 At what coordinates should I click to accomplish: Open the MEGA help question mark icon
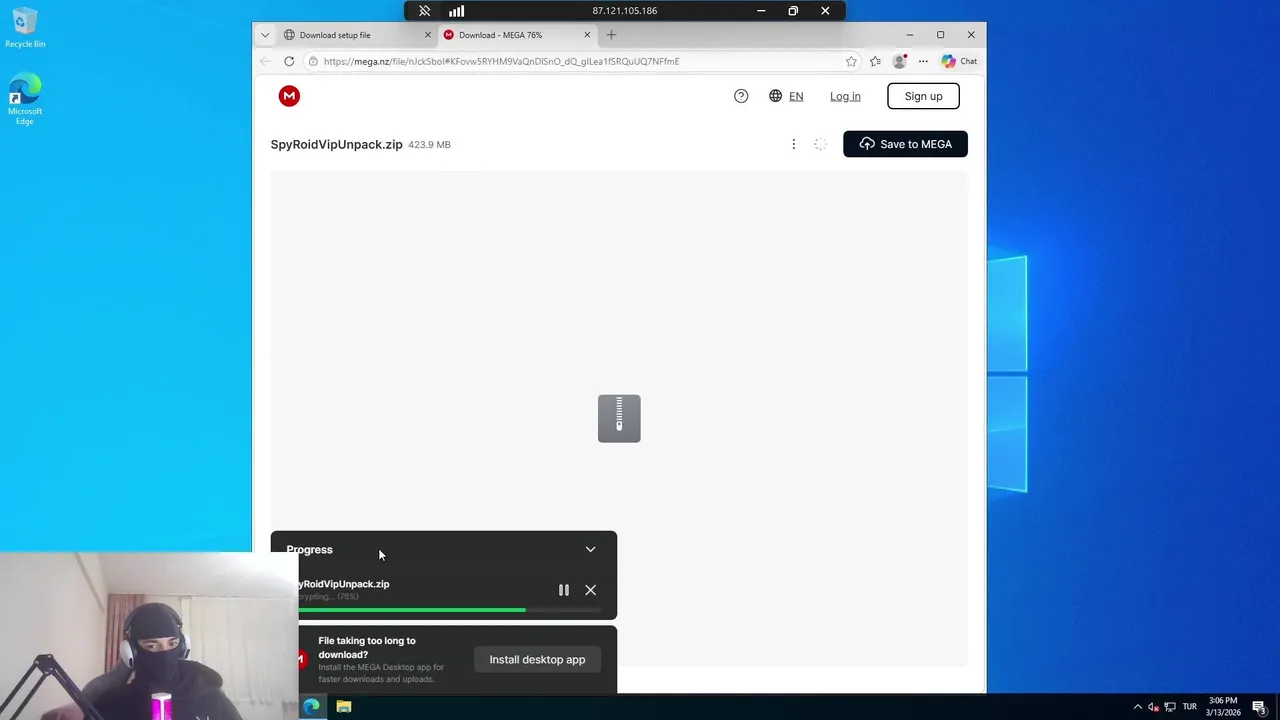[x=741, y=96]
